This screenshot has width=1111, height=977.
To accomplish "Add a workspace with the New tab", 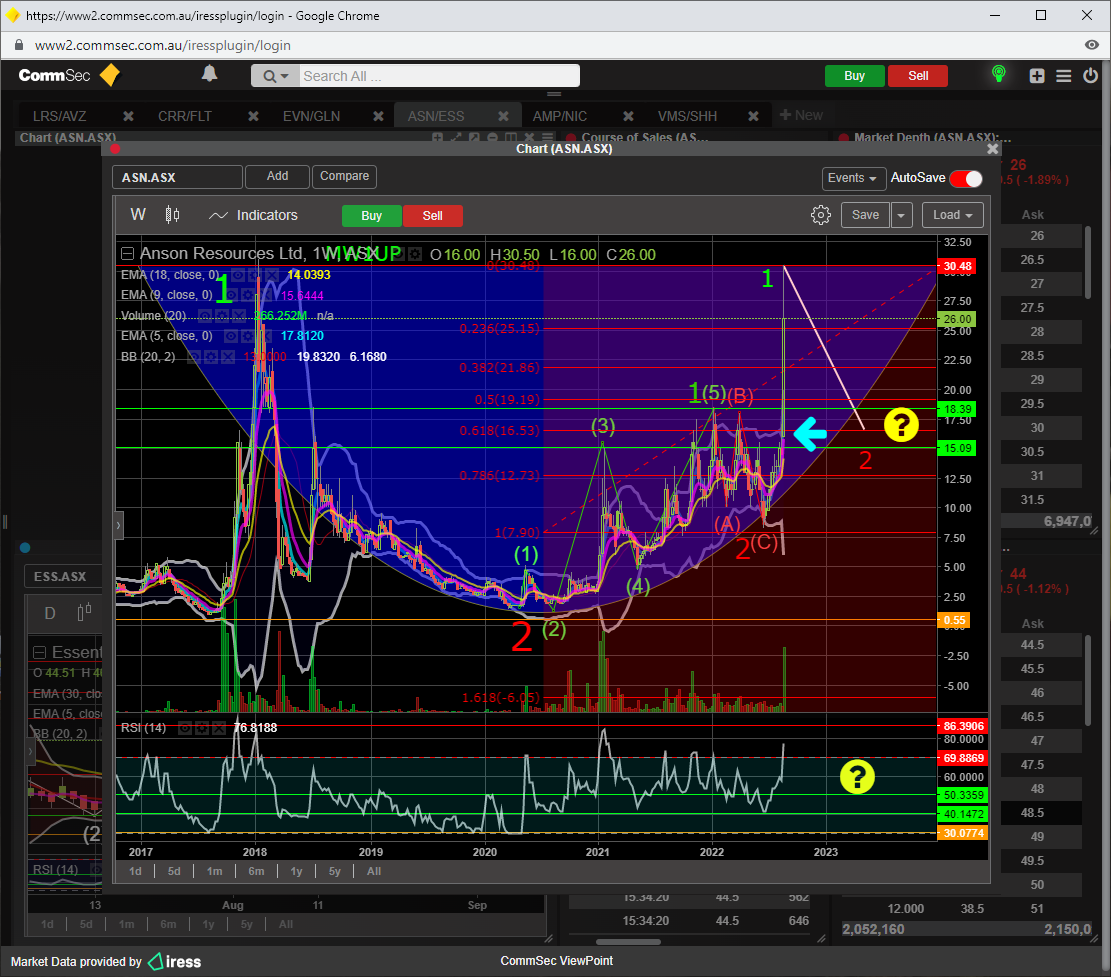I will [x=801, y=115].
